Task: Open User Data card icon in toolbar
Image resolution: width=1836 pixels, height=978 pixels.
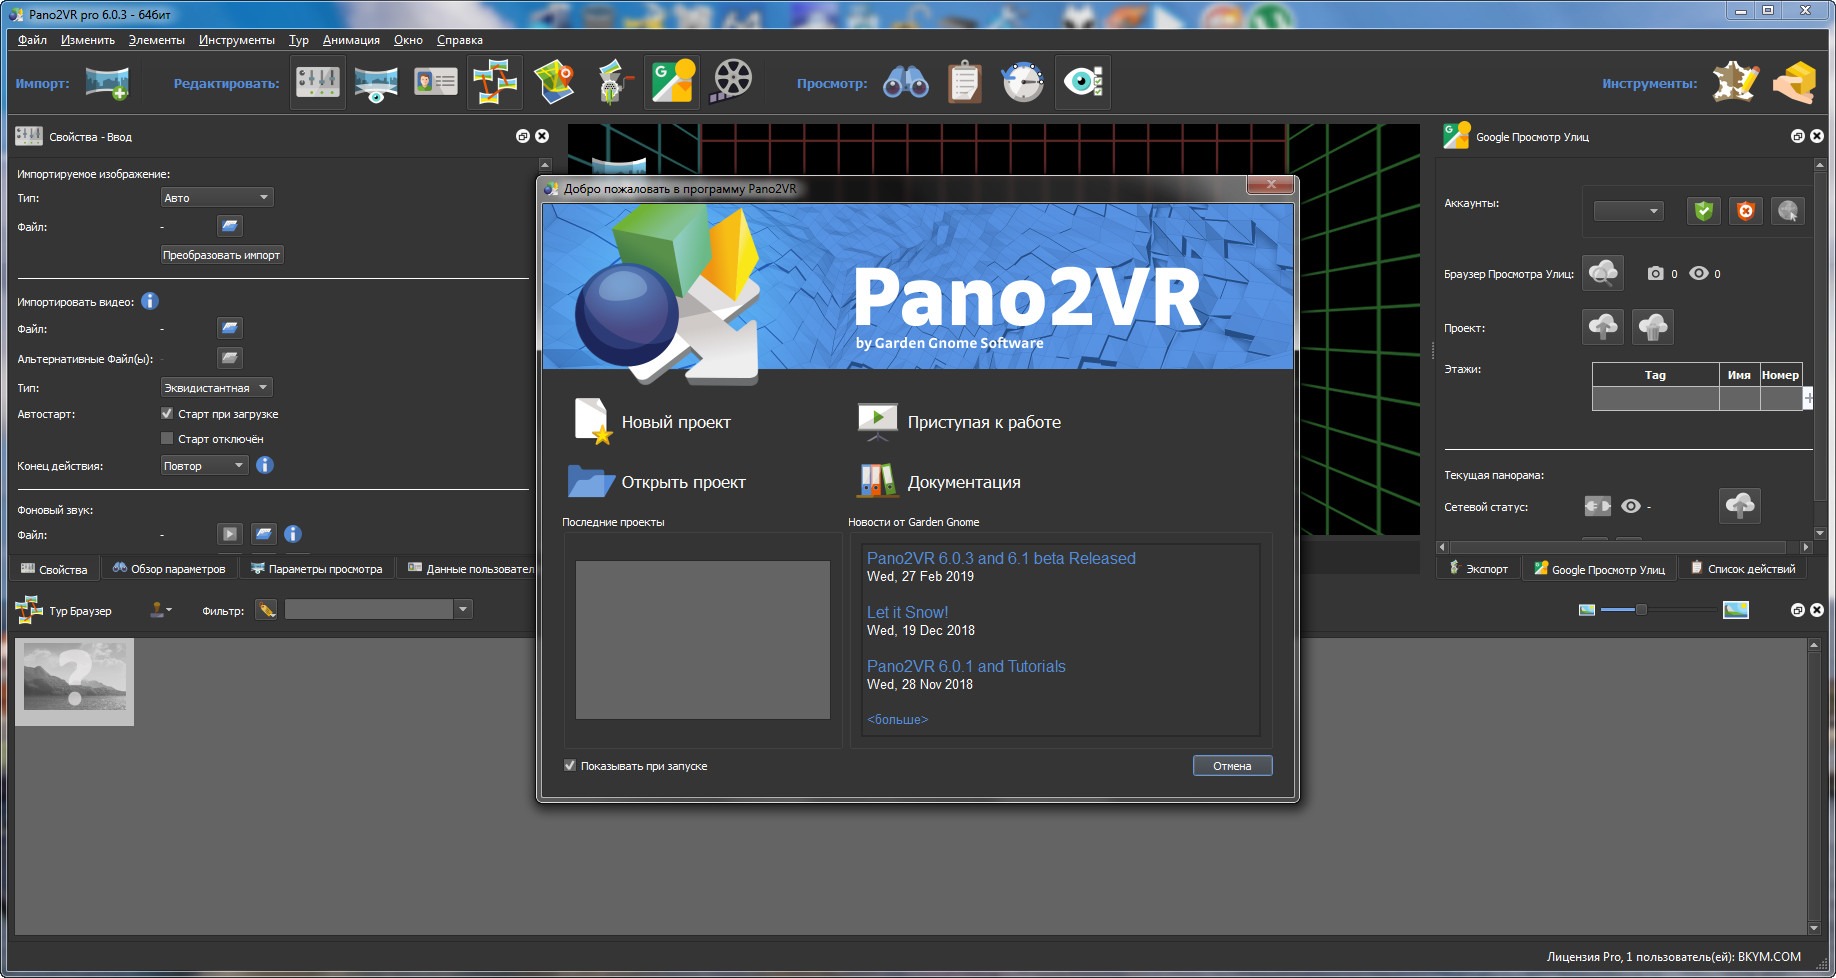Action: 435,82
